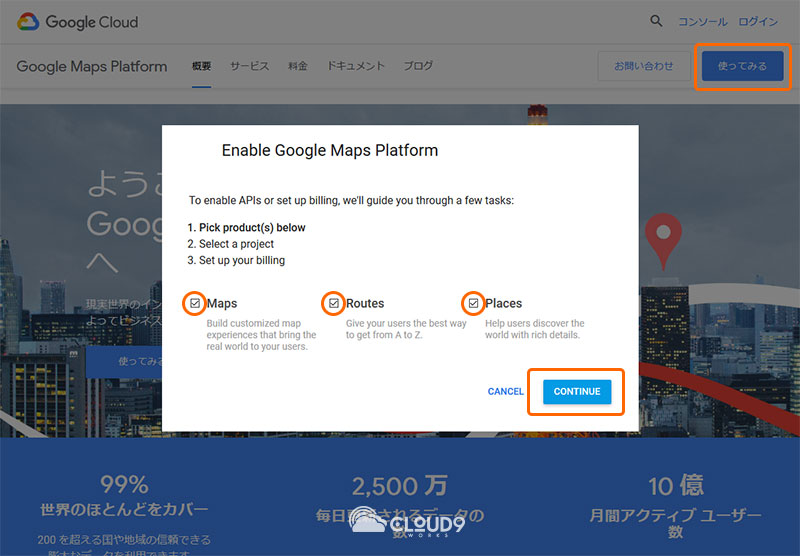The height and width of the screenshot is (556, 800).
Task: Click the Google Cloud logo
Action: click(78, 22)
